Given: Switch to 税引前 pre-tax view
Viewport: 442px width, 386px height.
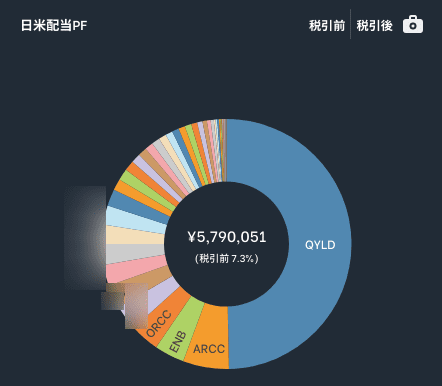Looking at the screenshot, I should tap(327, 25).
